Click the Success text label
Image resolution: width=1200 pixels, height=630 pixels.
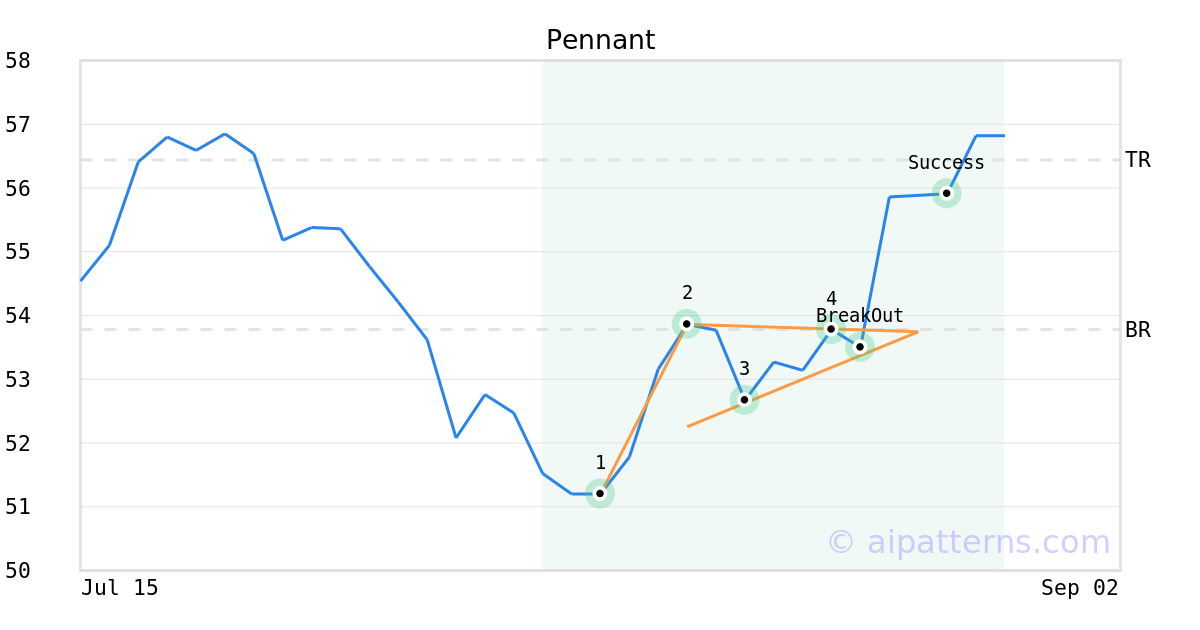[946, 163]
